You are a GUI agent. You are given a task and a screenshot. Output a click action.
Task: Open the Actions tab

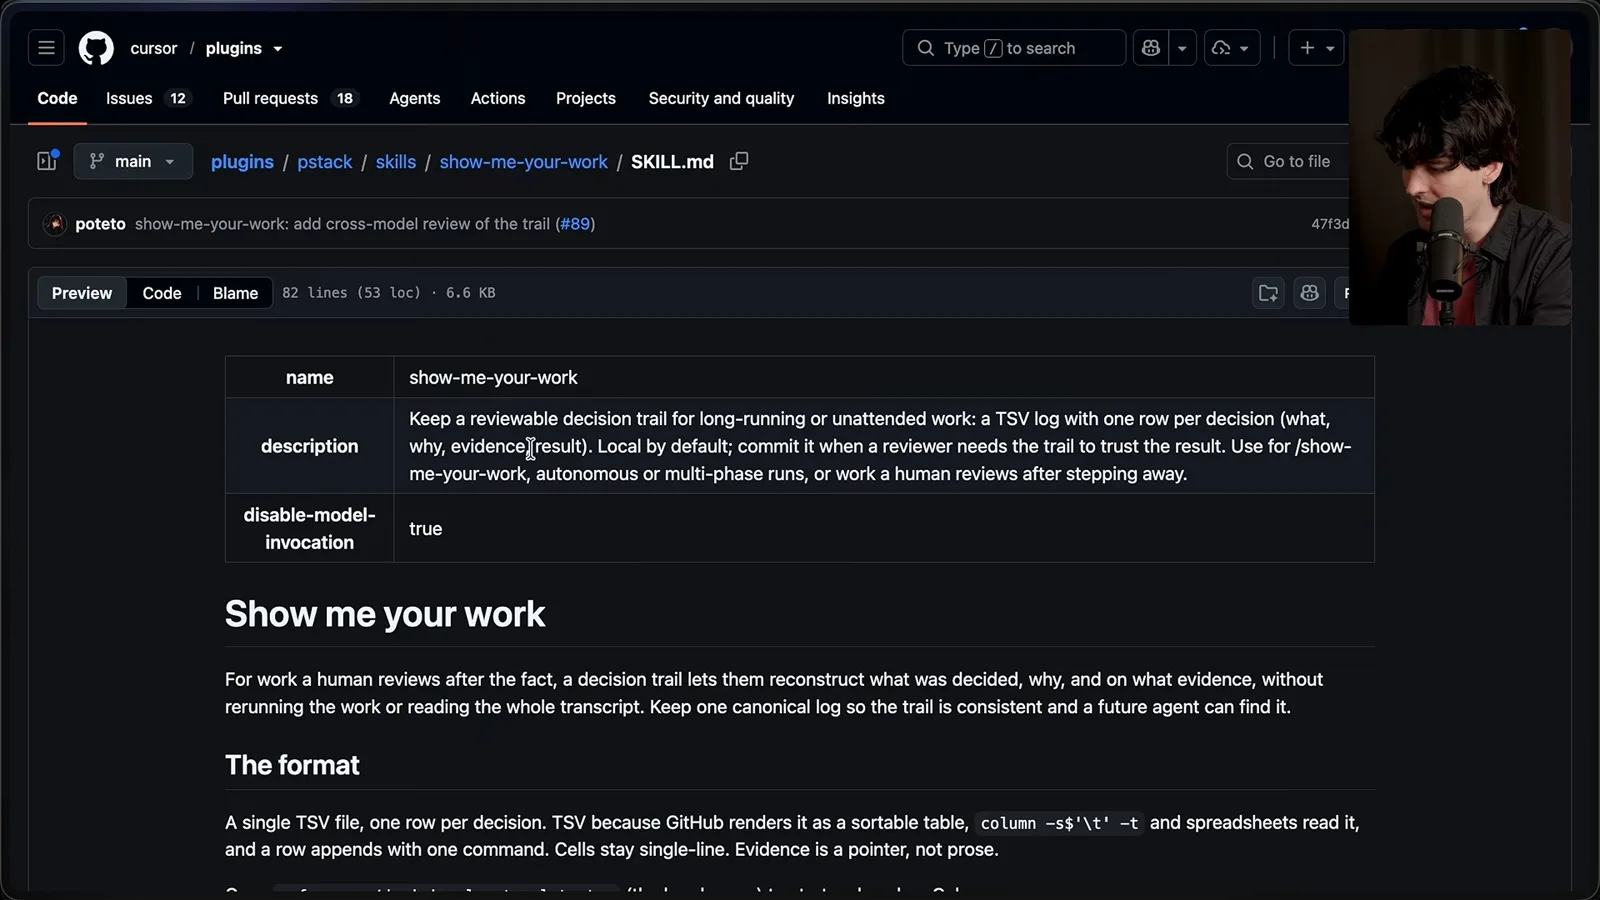[x=498, y=98]
